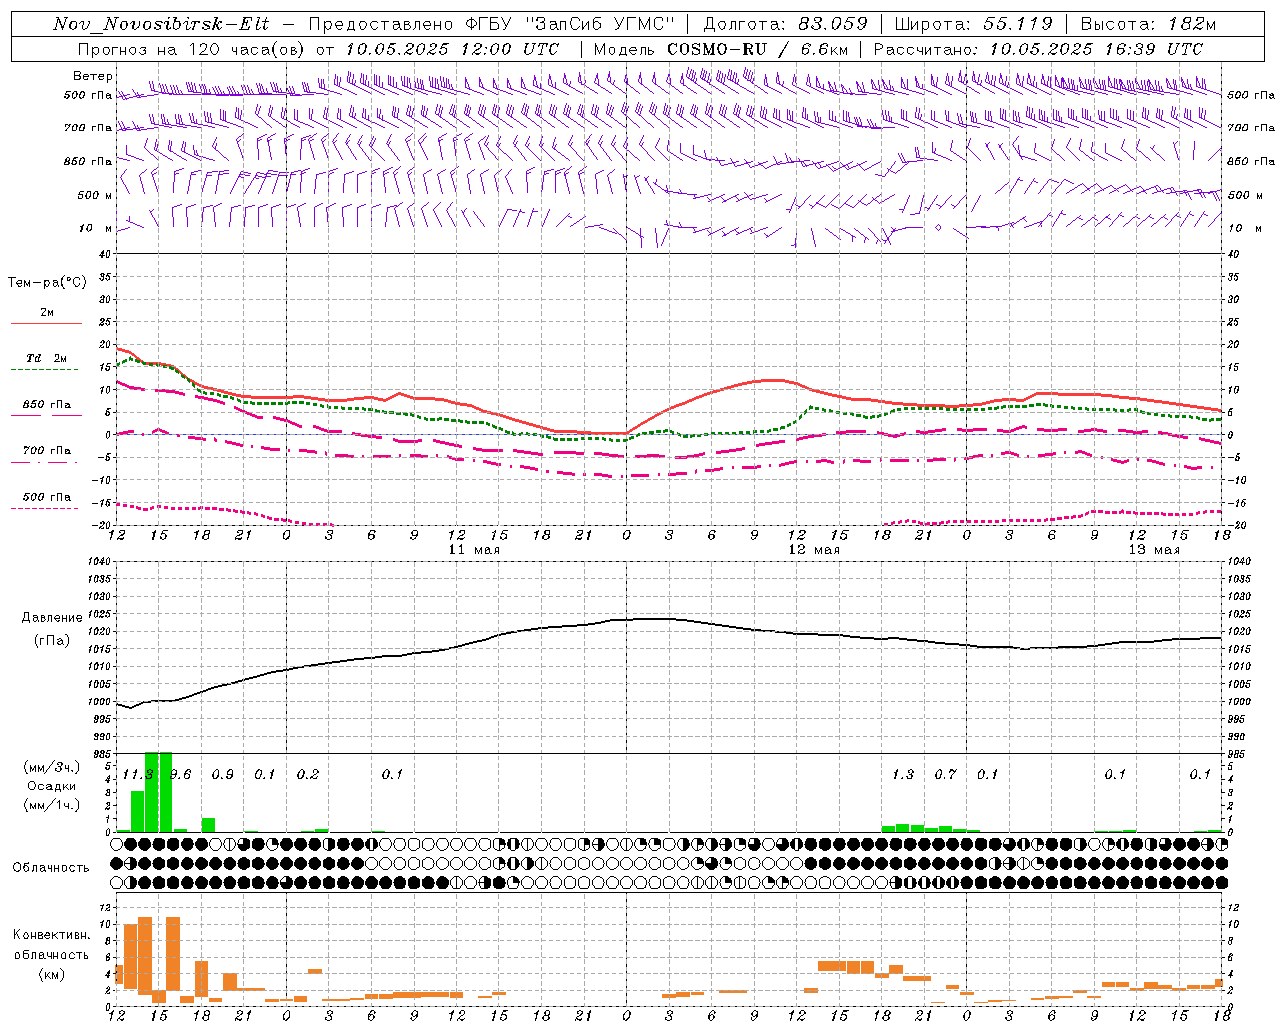Click the 1.3 precipitation total
Image resolution: width=1280 pixels, height=1024 pixels.
tap(902, 775)
